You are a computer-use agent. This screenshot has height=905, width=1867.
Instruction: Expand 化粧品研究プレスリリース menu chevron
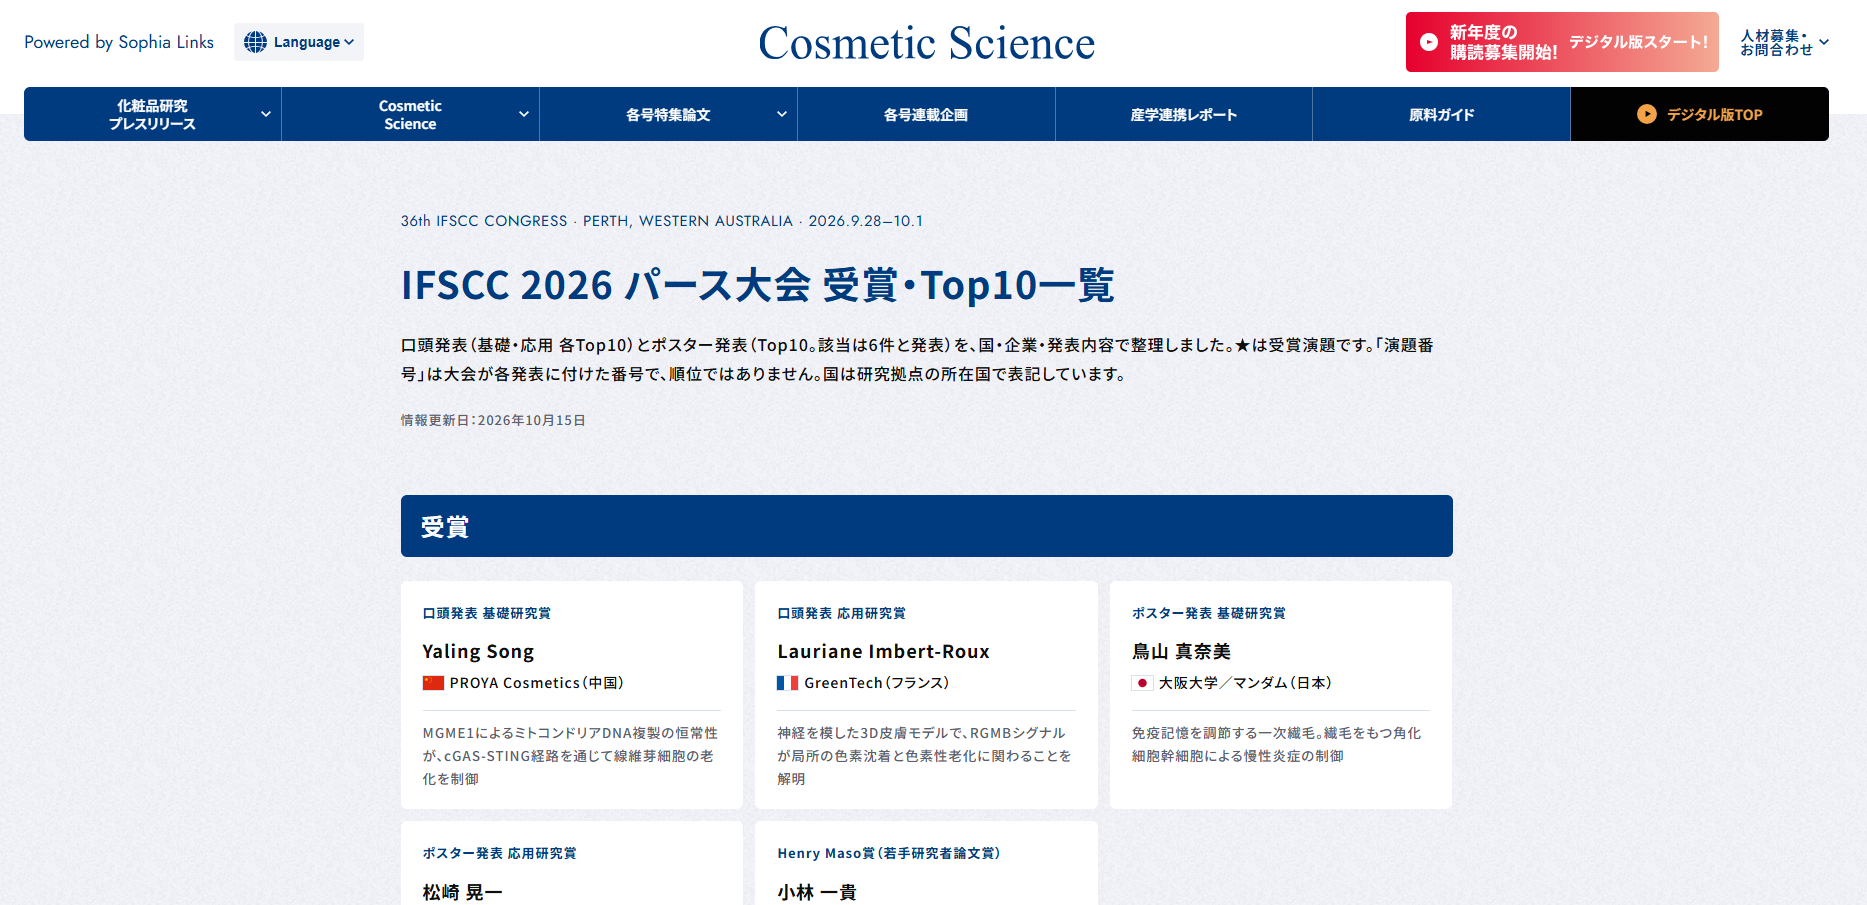[266, 114]
